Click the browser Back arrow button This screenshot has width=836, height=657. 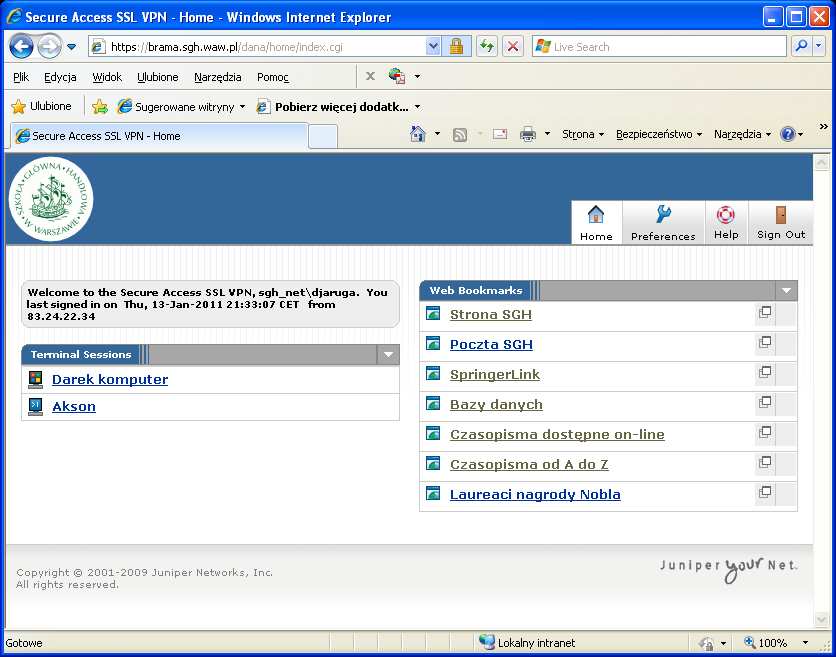[21, 46]
